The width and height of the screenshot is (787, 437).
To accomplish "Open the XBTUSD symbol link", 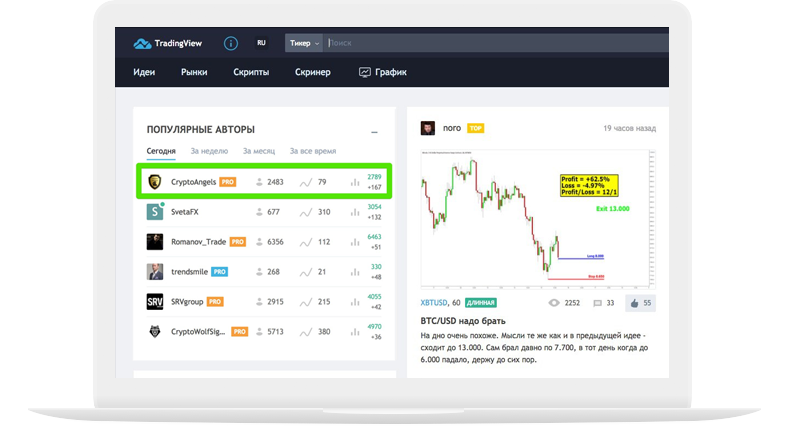I will [434, 303].
